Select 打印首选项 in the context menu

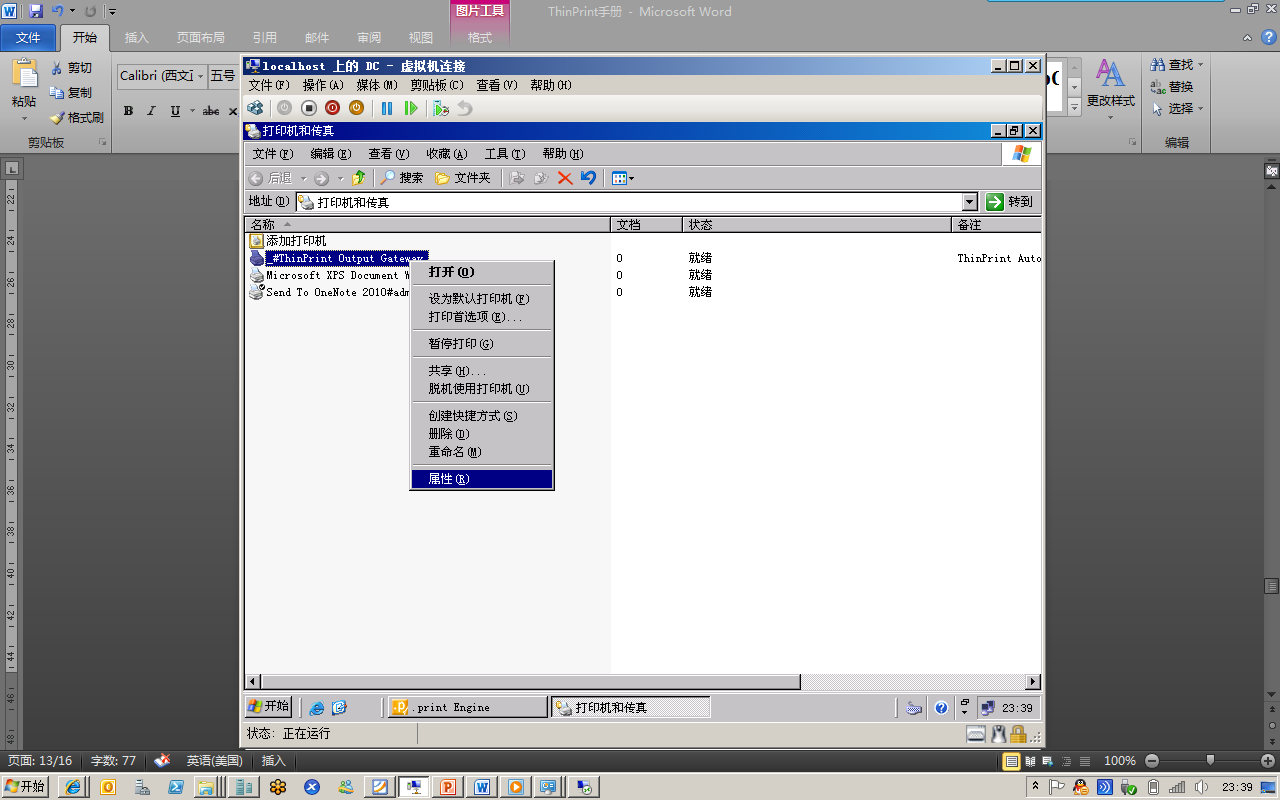(x=482, y=317)
